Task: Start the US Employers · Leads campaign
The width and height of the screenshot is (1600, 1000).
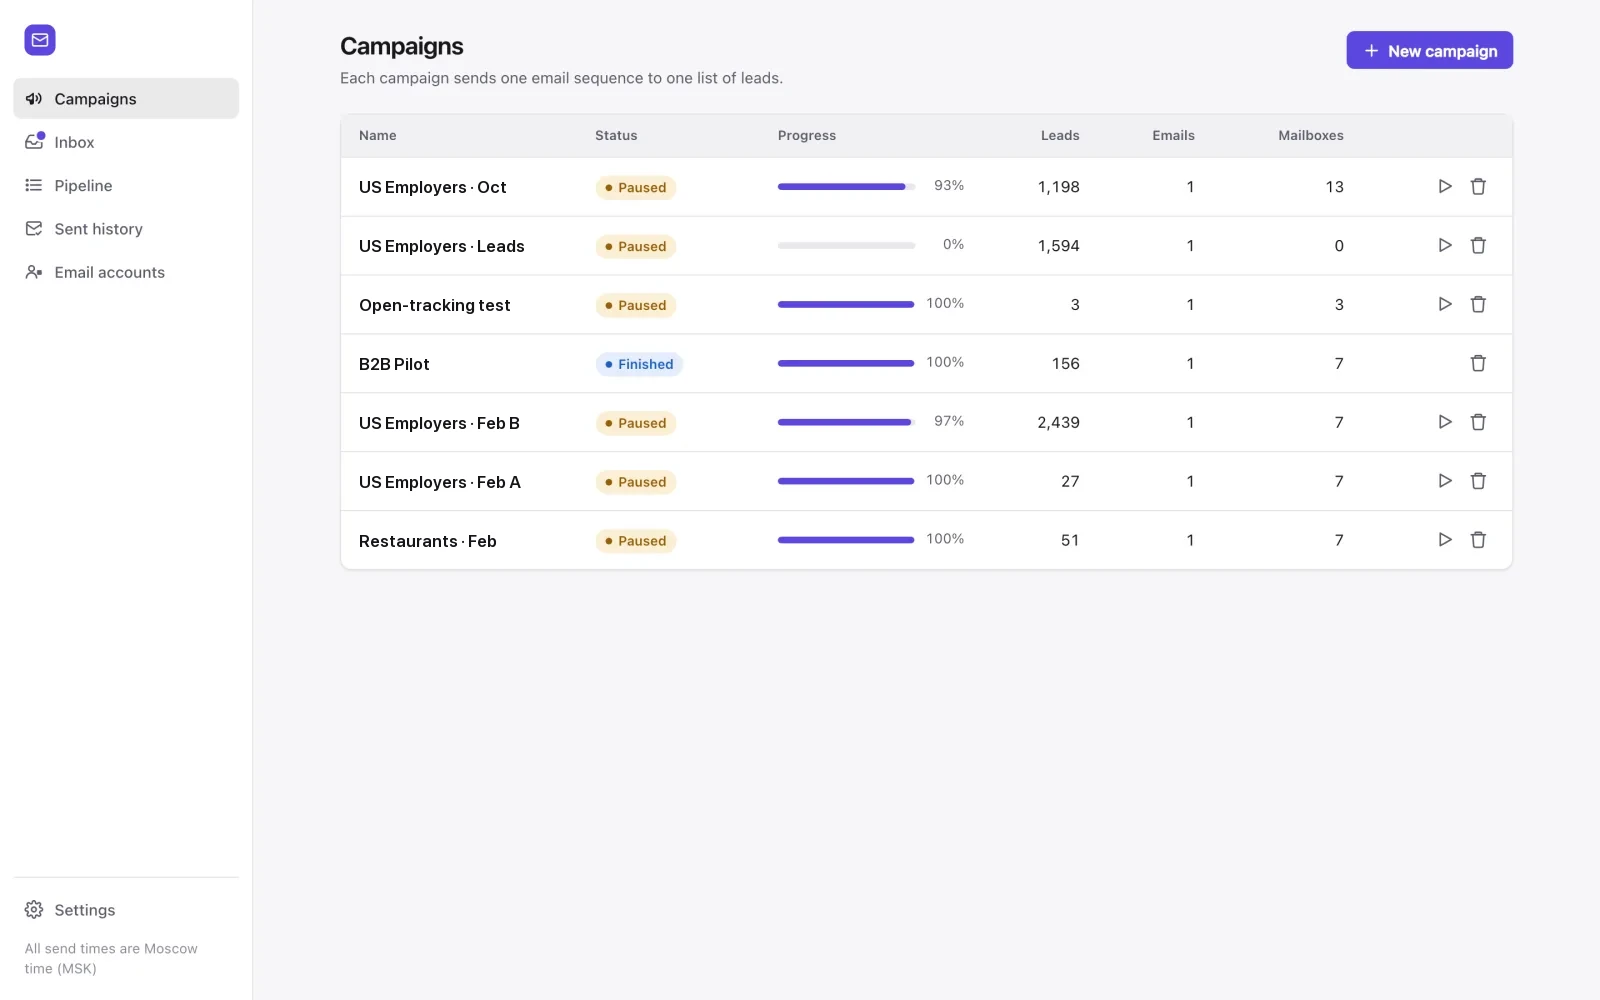Action: (1445, 245)
